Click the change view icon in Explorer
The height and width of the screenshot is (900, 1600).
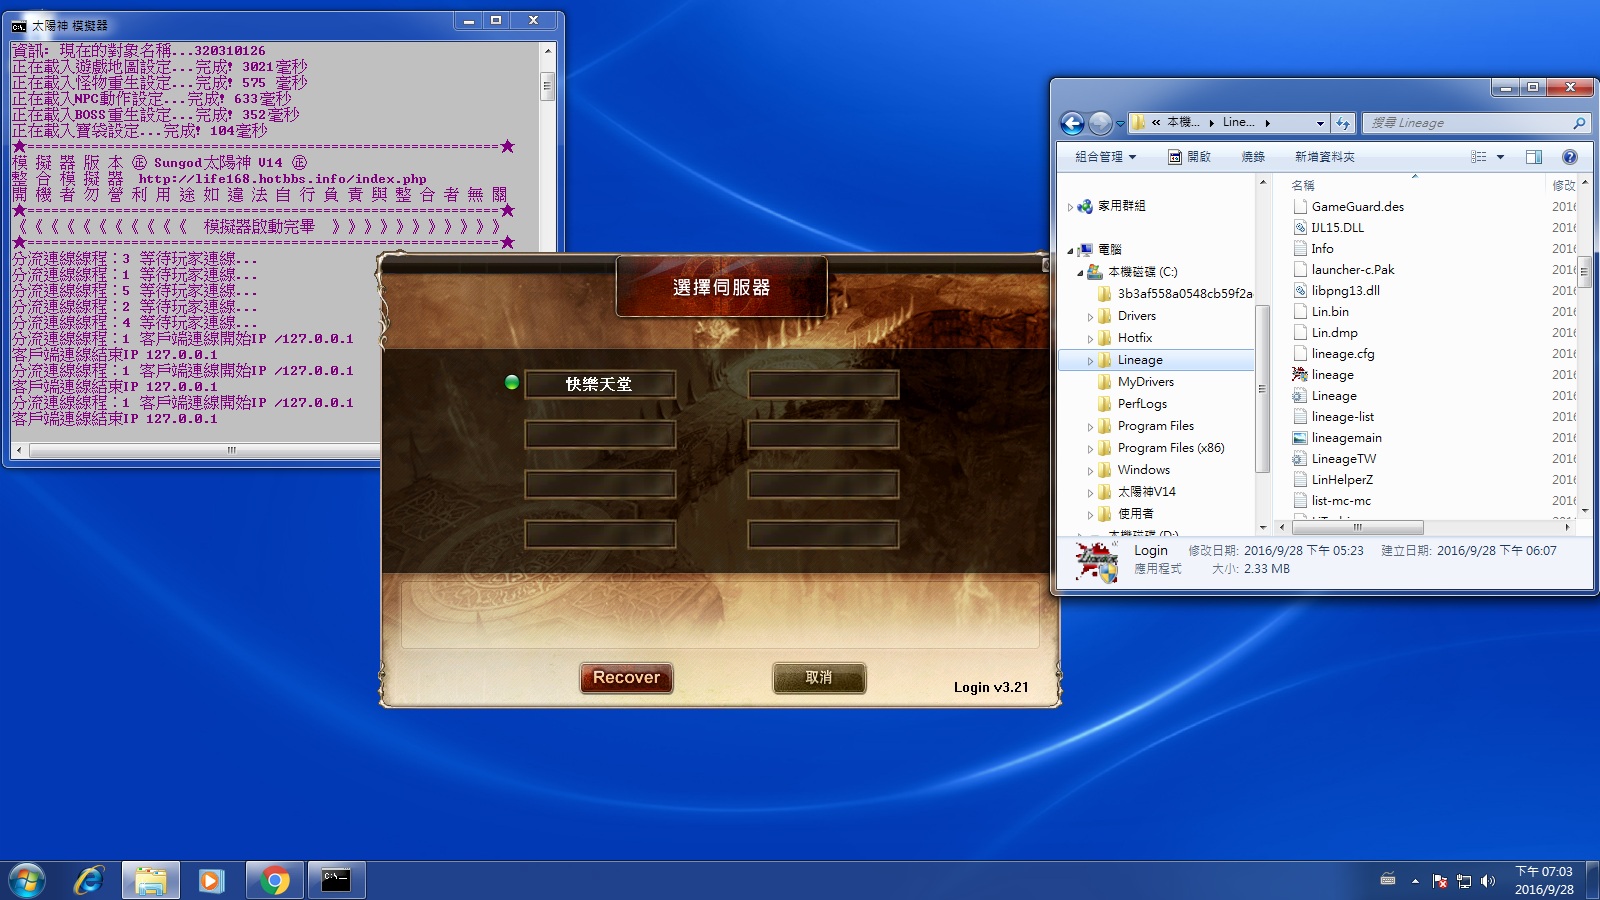coord(1479,157)
